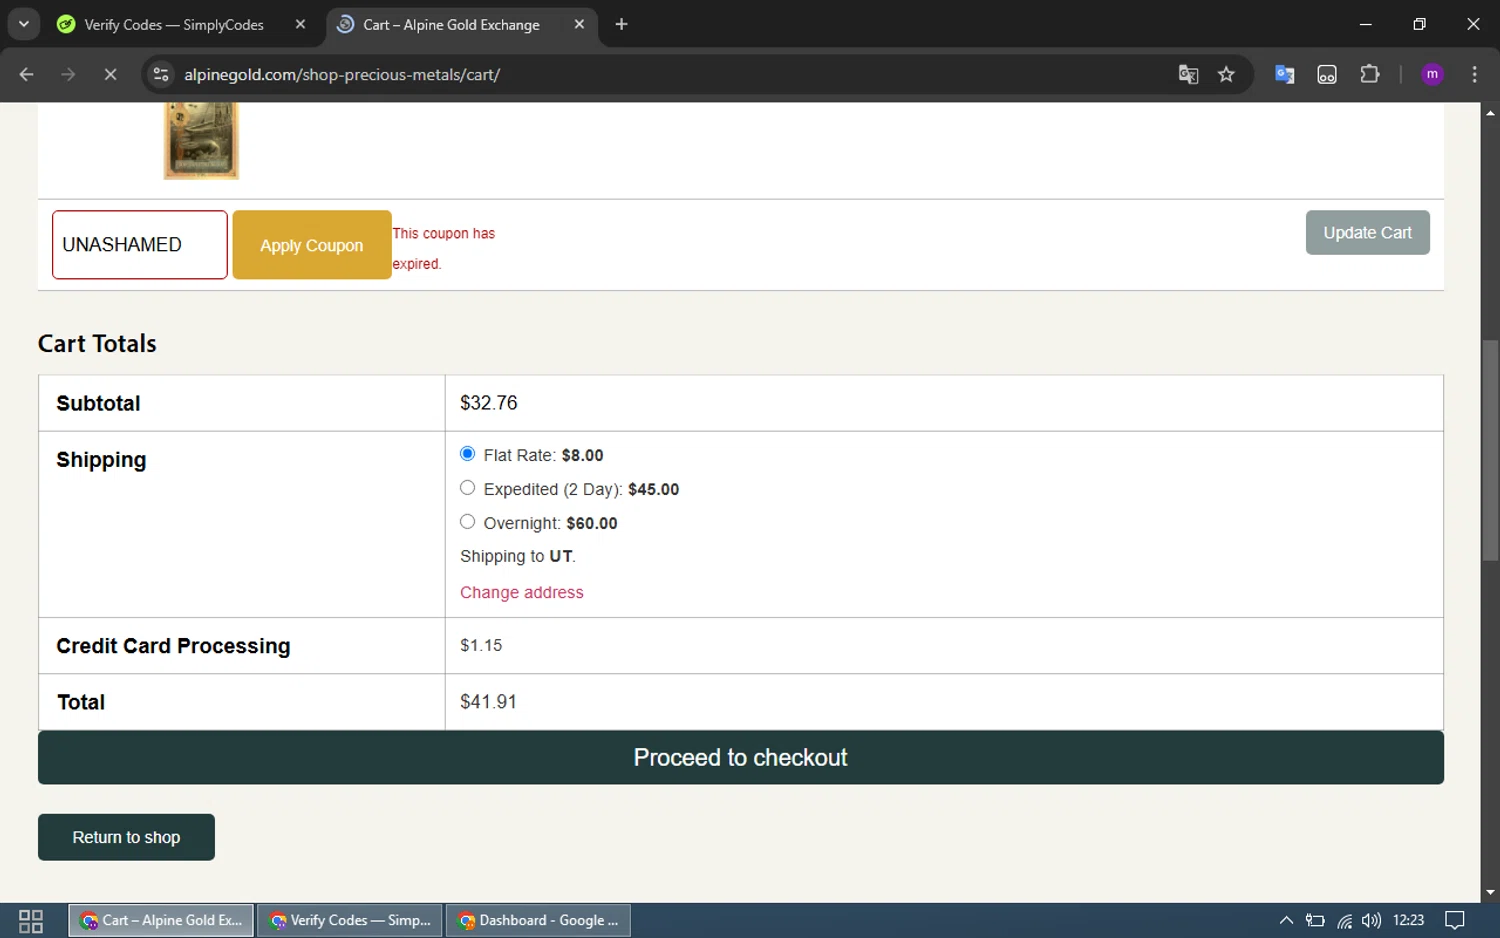This screenshot has height=938, width=1500.
Task: Open the Extensions puzzle-piece menu
Action: click(x=1370, y=74)
